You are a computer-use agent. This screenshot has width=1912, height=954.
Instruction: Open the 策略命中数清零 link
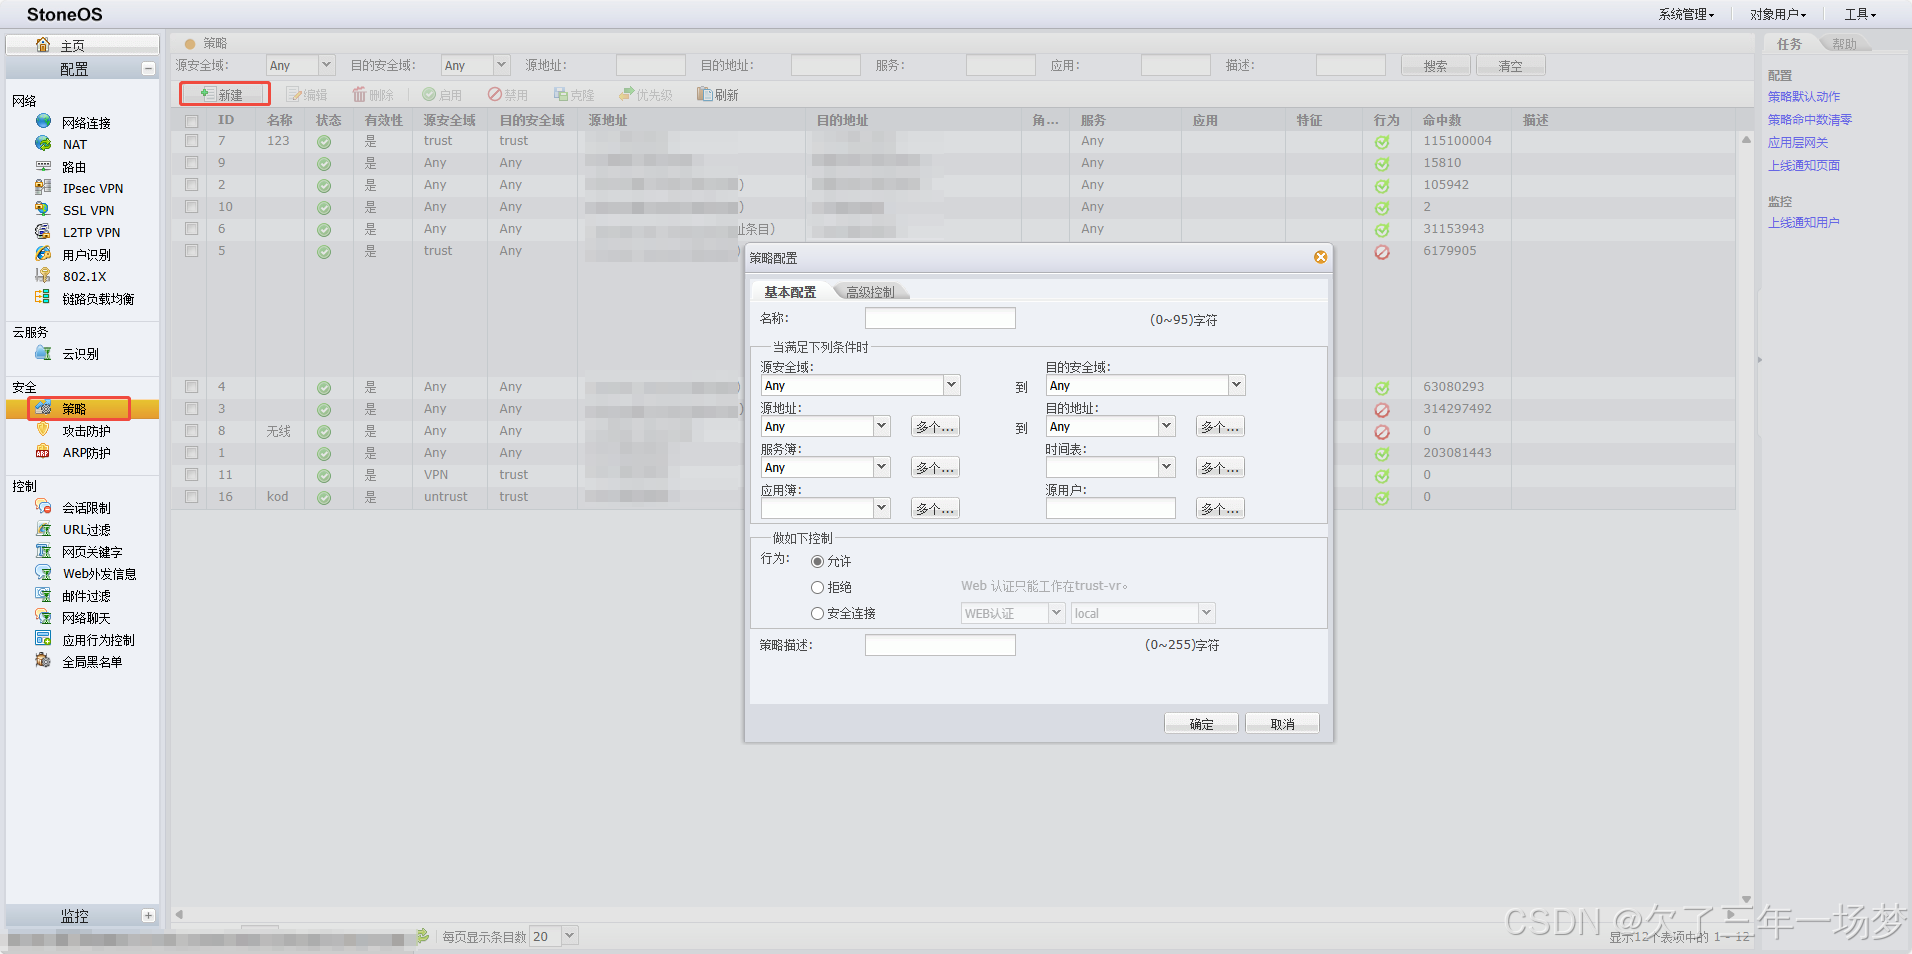[x=1809, y=120]
